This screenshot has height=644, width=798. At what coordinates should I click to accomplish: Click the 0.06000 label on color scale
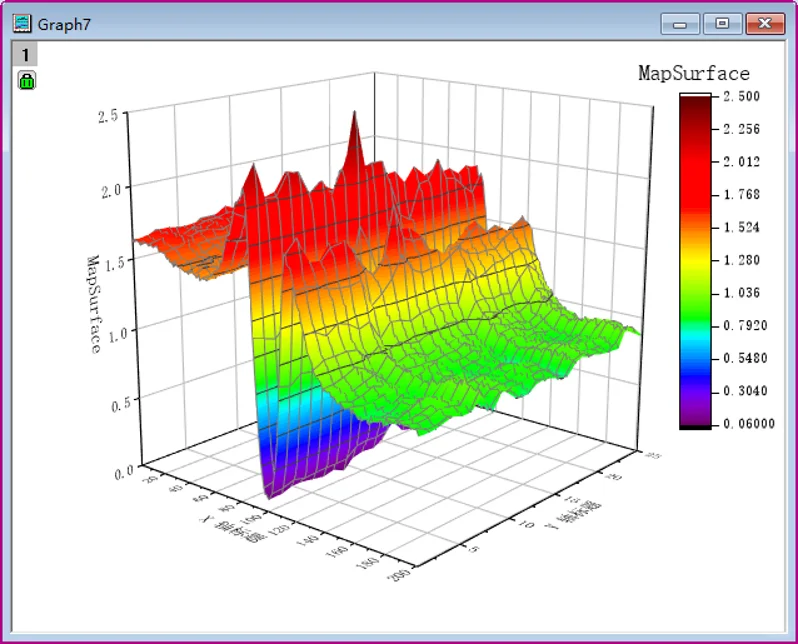pos(749,424)
